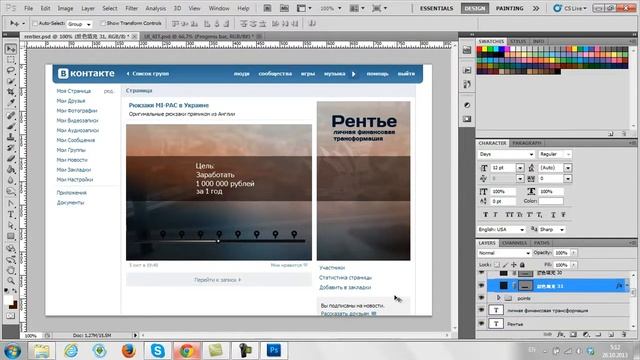Select the Eyedropper tool
Viewport: 640px width, 360px height.
click(11, 102)
